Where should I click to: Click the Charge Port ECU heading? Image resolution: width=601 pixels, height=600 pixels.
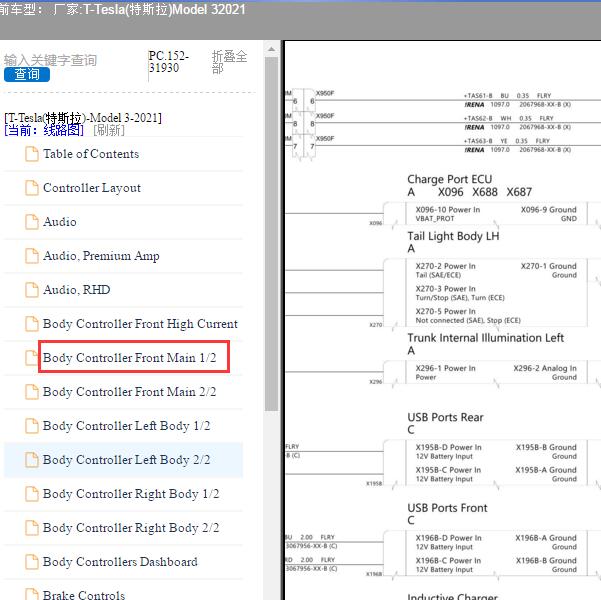pos(450,179)
